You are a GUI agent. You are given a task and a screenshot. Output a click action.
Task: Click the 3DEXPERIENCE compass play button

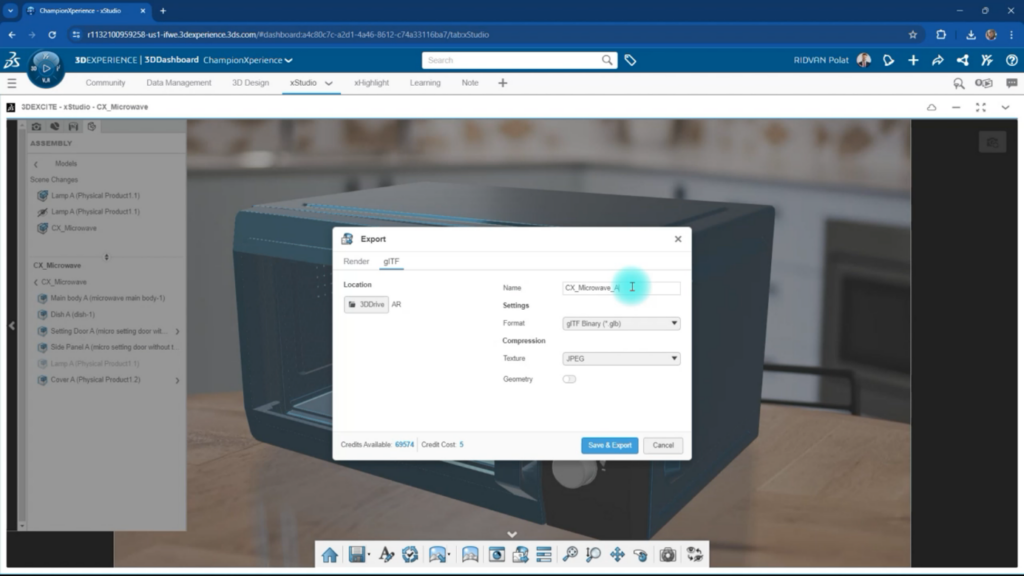(46, 68)
